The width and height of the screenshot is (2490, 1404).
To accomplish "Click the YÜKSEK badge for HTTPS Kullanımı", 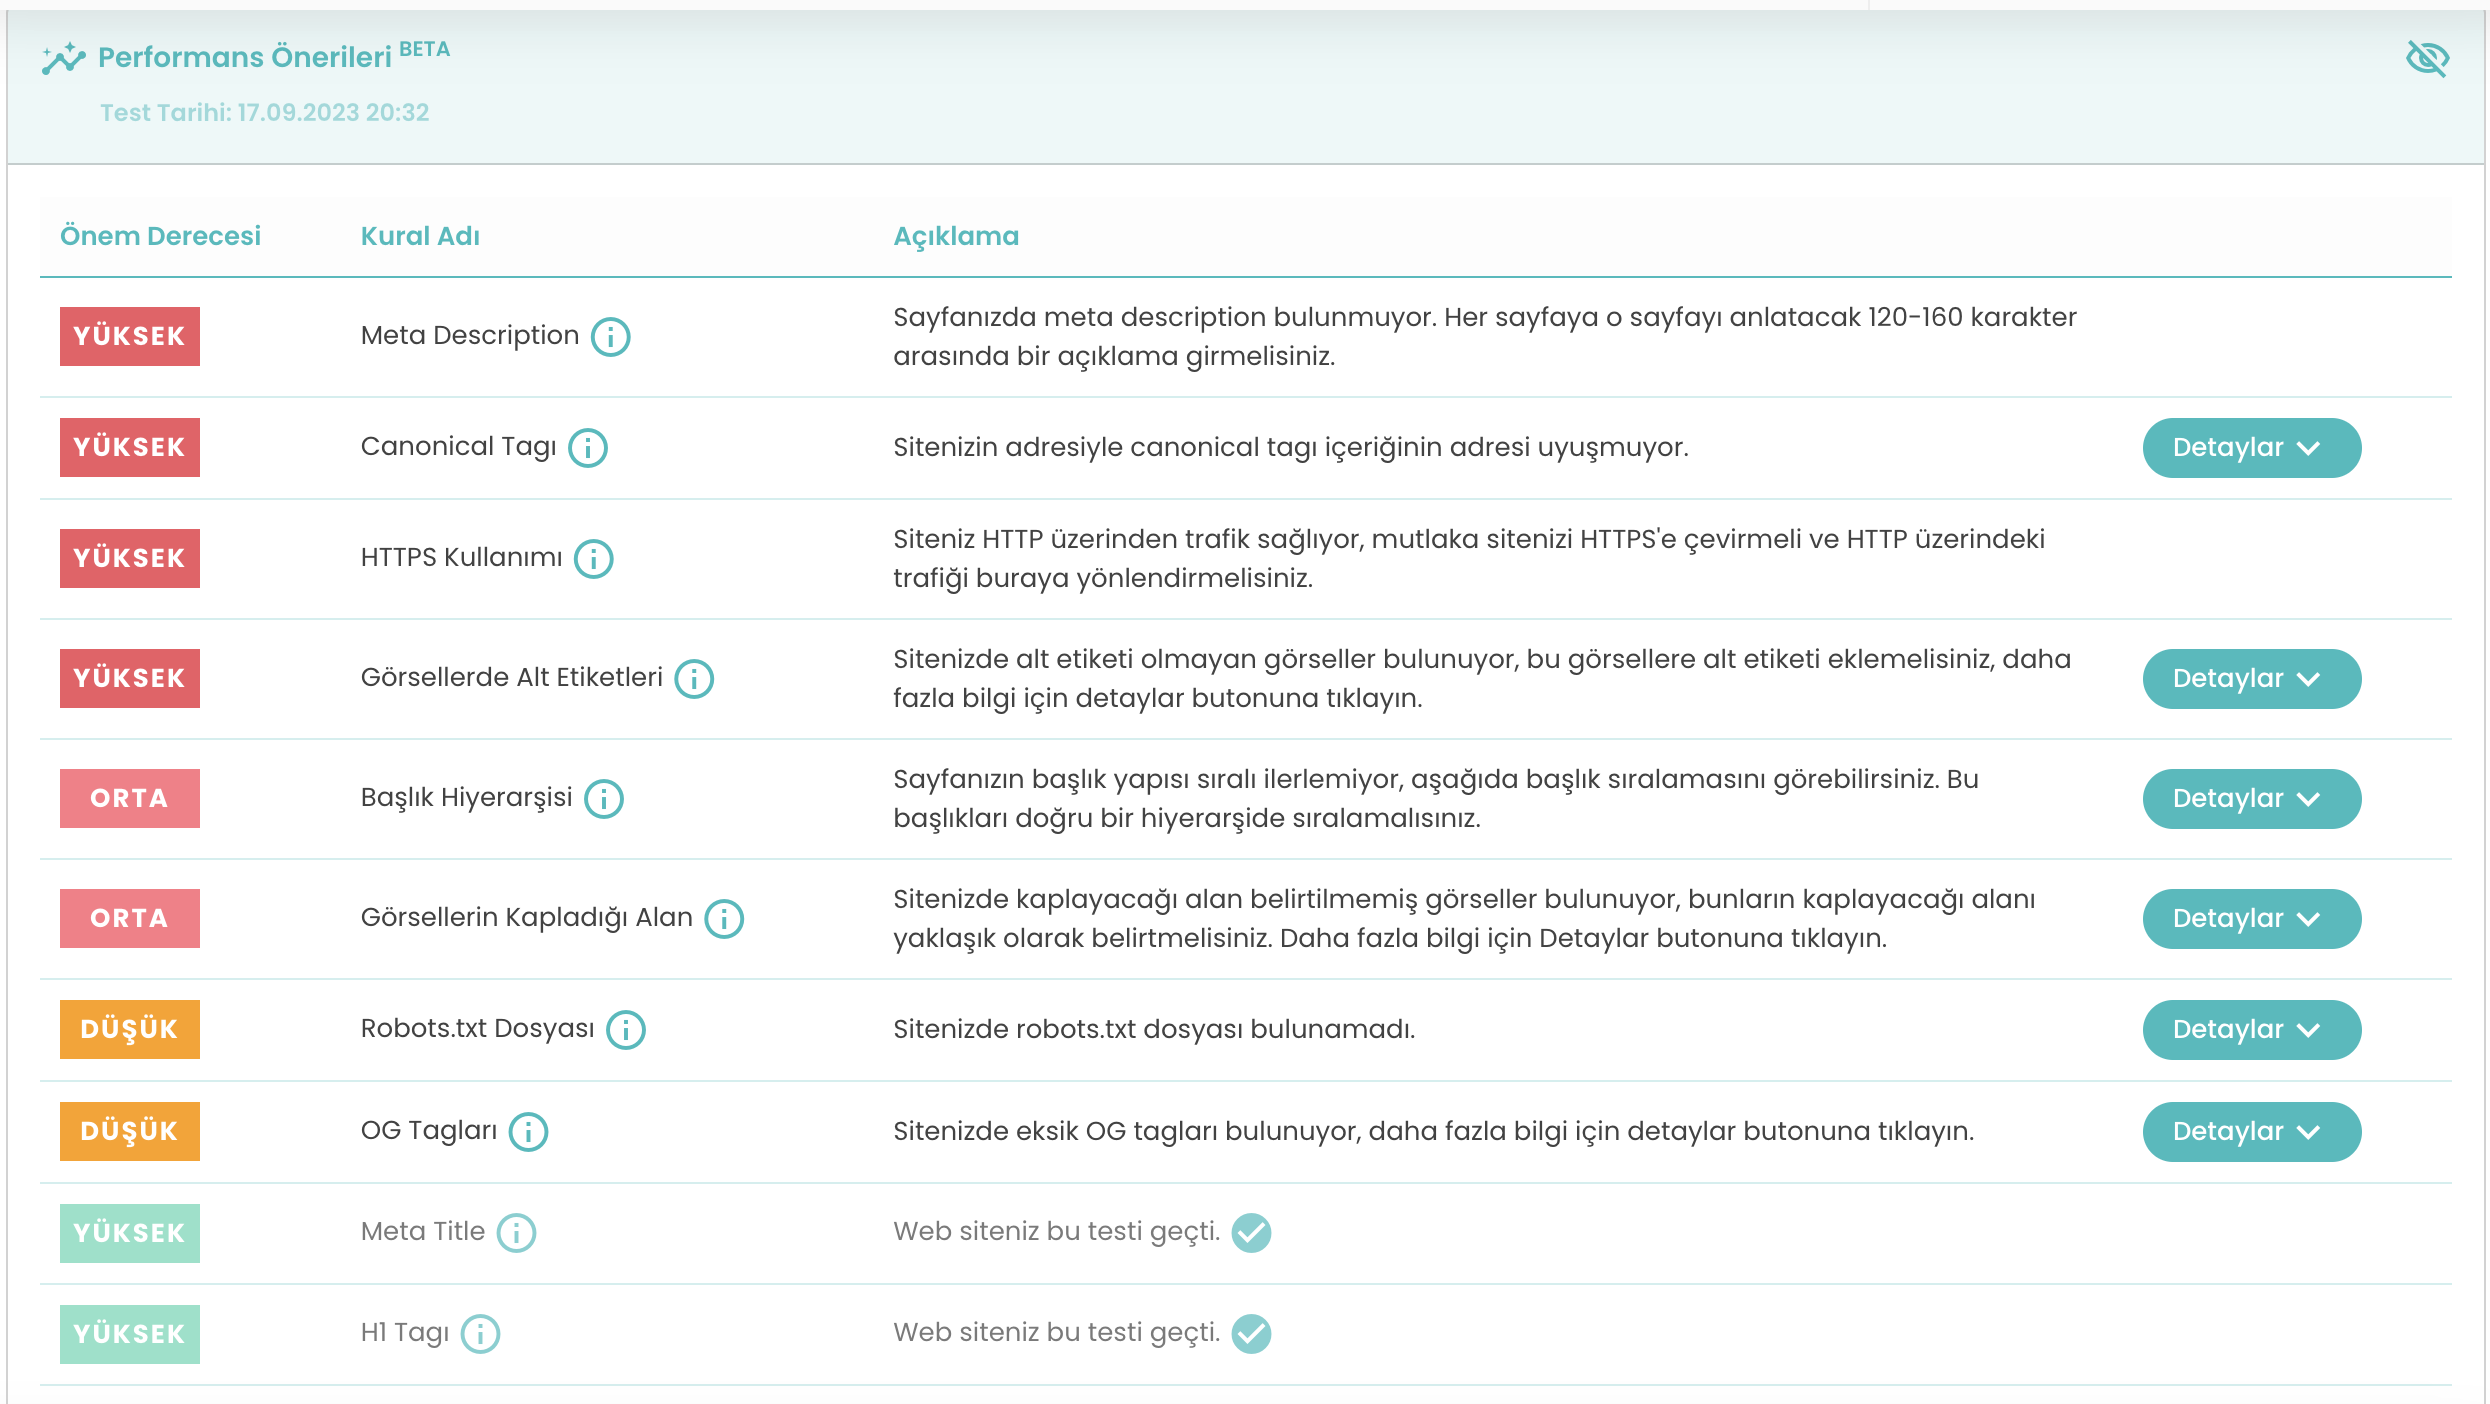I will pos(130,558).
